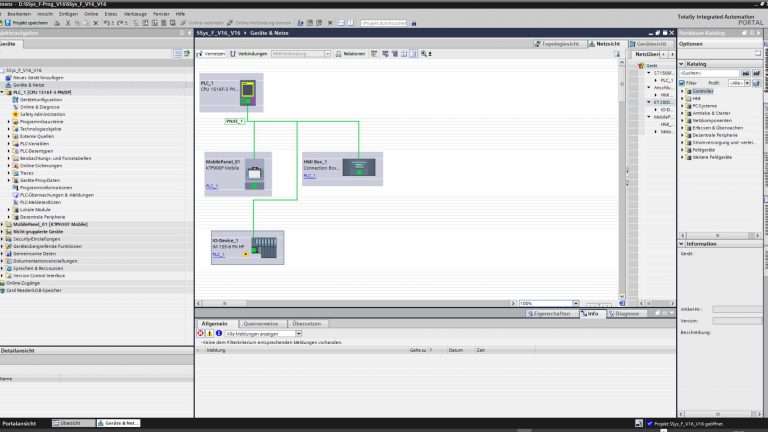Click the print icon in main toolbar
Screen dimensions: 768x432
coord(57,23)
